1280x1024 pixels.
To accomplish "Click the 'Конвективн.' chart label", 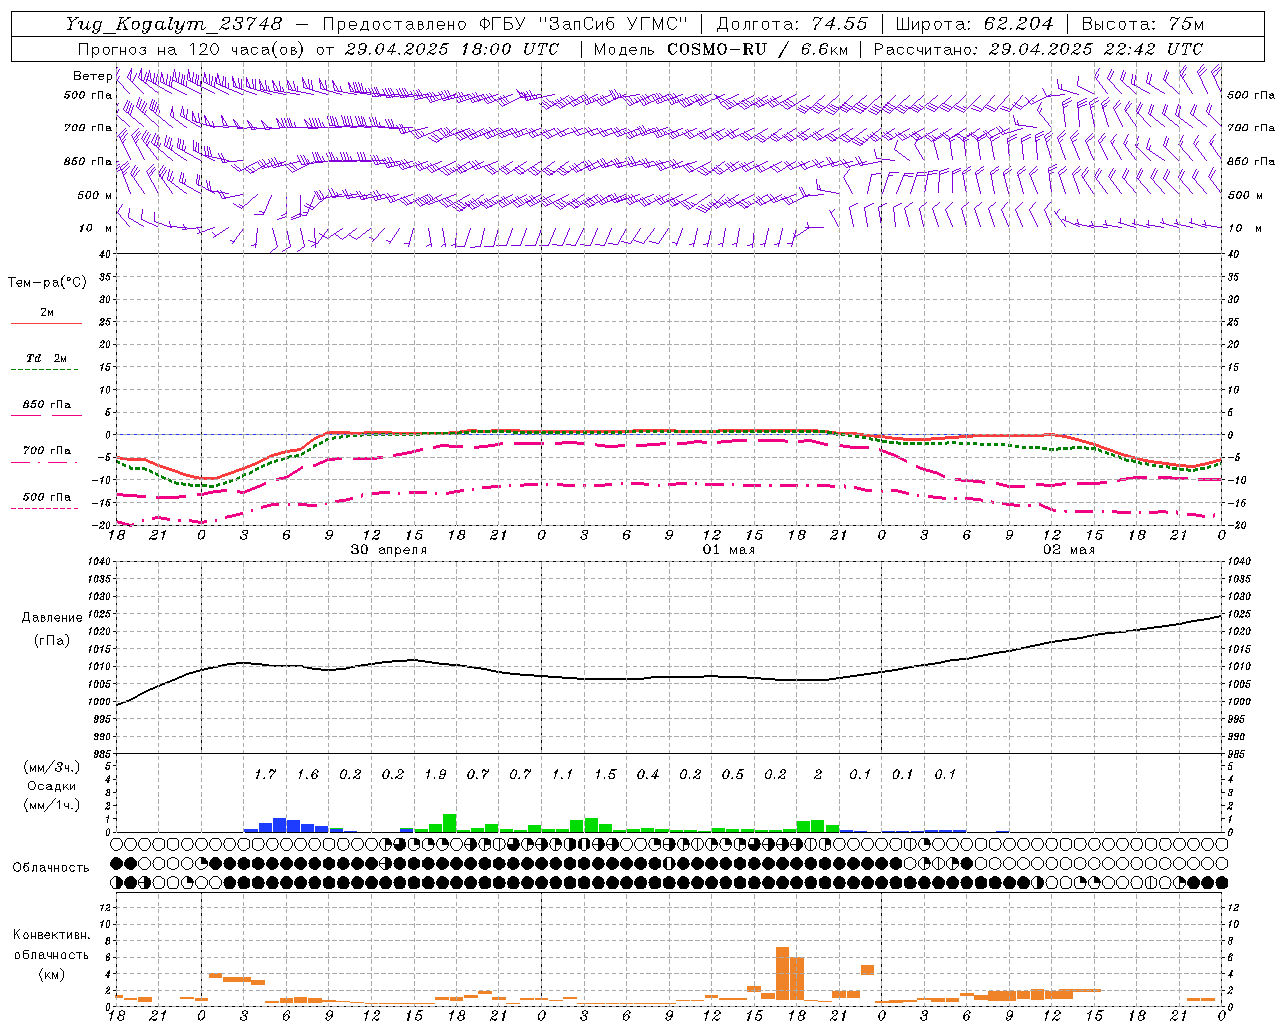I will pyautogui.click(x=51, y=935).
